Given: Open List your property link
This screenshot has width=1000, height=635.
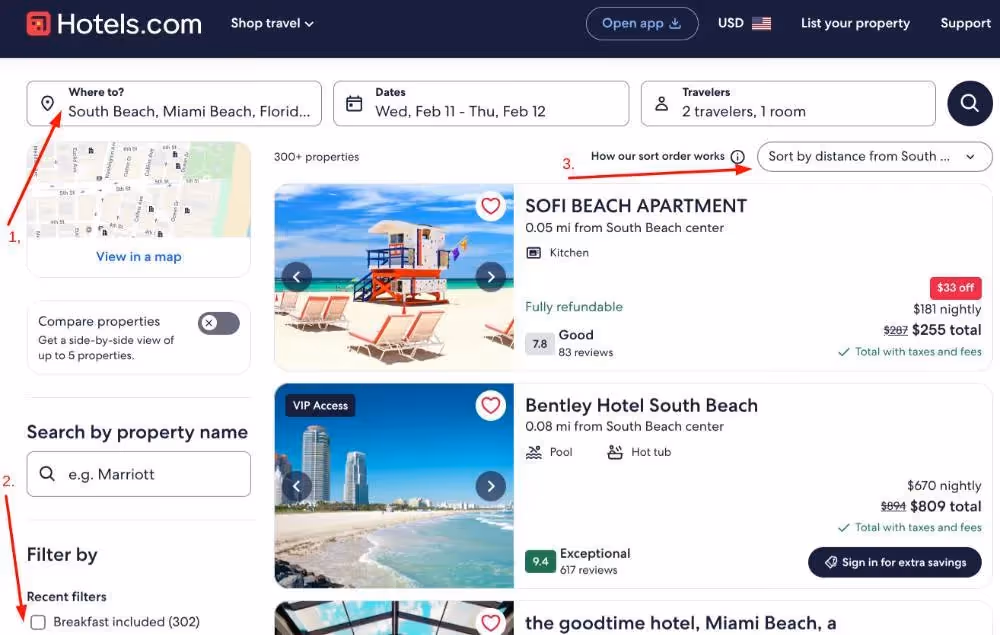Looking at the screenshot, I should click(x=855, y=24).
